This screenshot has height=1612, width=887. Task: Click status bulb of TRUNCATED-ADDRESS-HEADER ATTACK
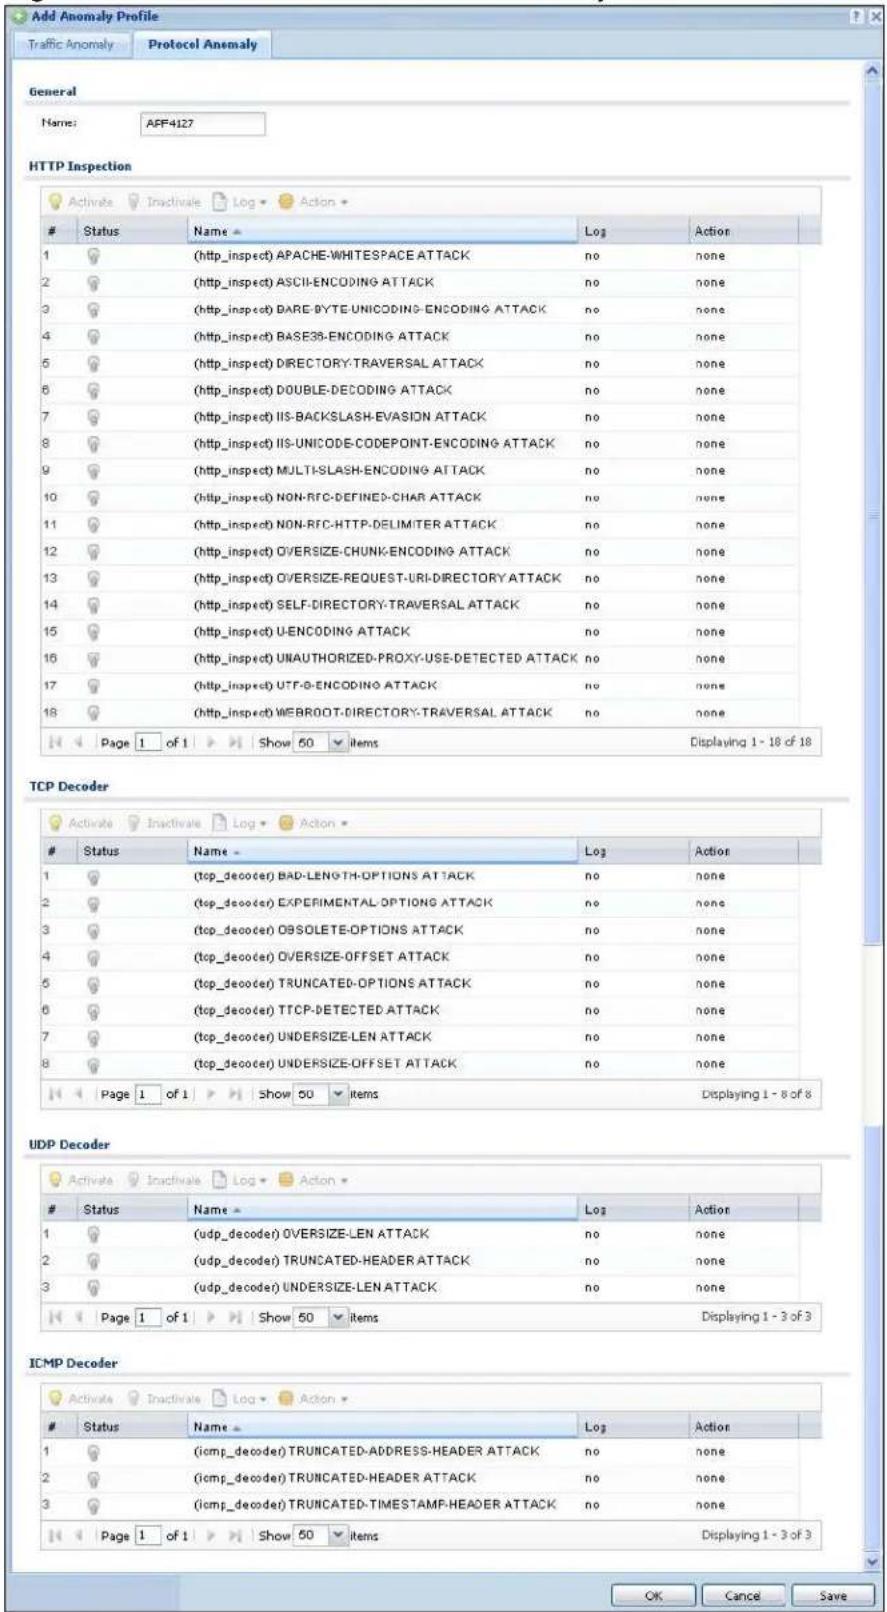(x=94, y=1452)
